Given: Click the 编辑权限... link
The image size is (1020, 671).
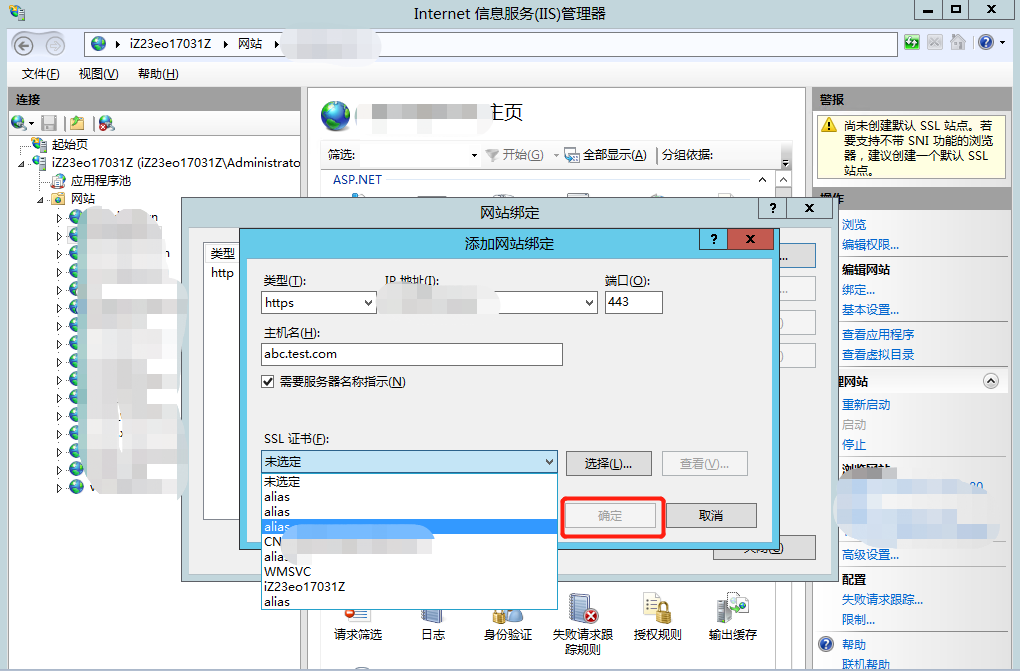Looking at the screenshot, I should (870, 245).
